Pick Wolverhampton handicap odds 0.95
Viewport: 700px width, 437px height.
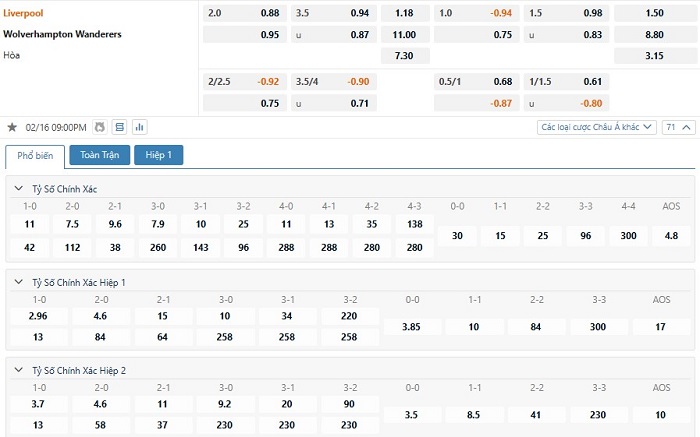tap(245, 34)
